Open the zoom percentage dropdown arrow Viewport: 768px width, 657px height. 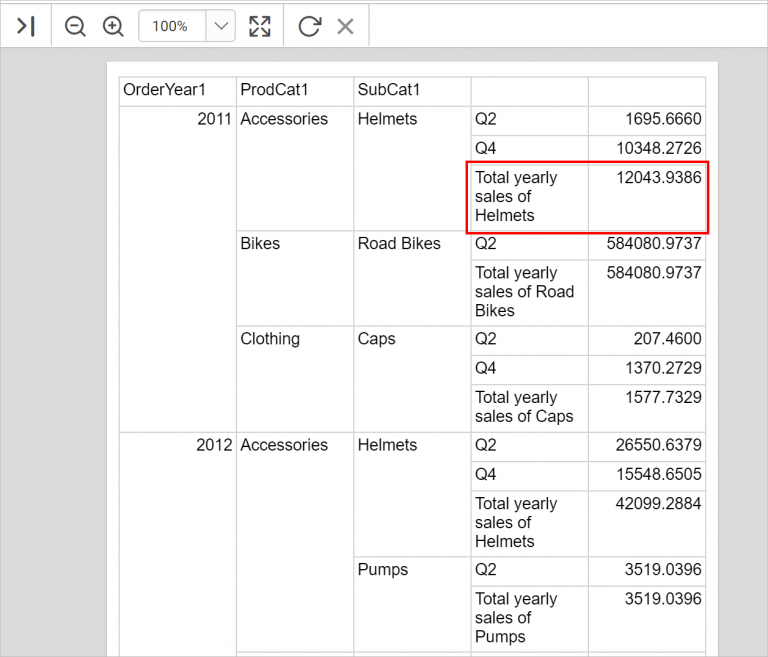221,26
